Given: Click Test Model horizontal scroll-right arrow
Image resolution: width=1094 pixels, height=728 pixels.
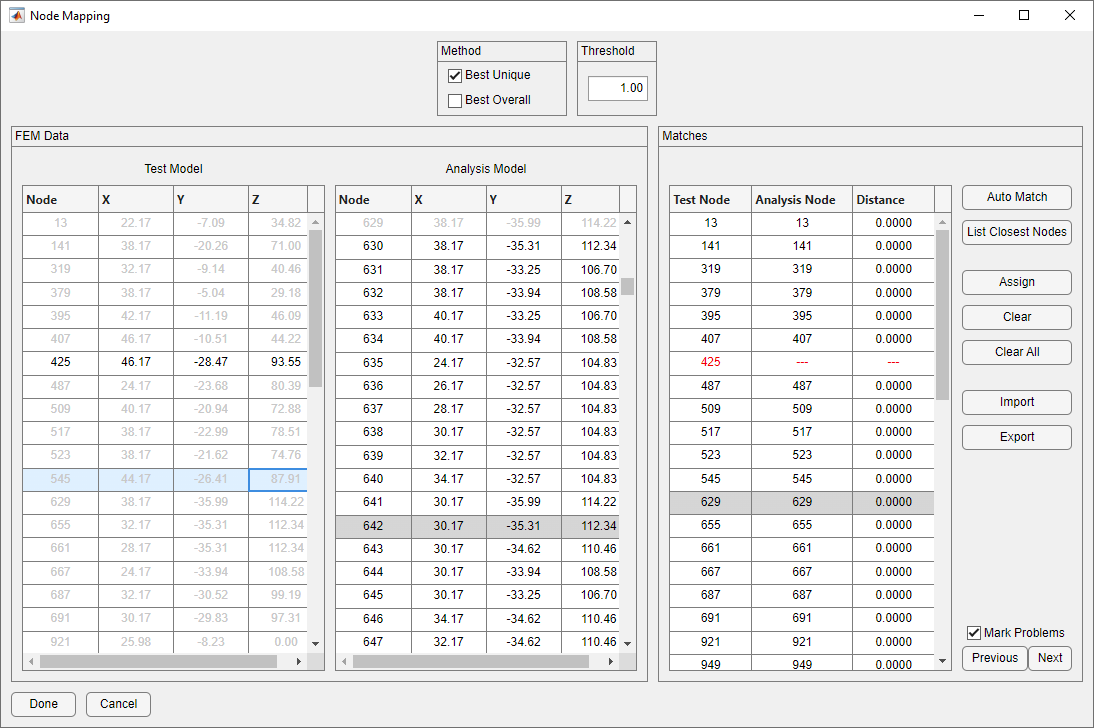Looking at the screenshot, I should 299,661.
